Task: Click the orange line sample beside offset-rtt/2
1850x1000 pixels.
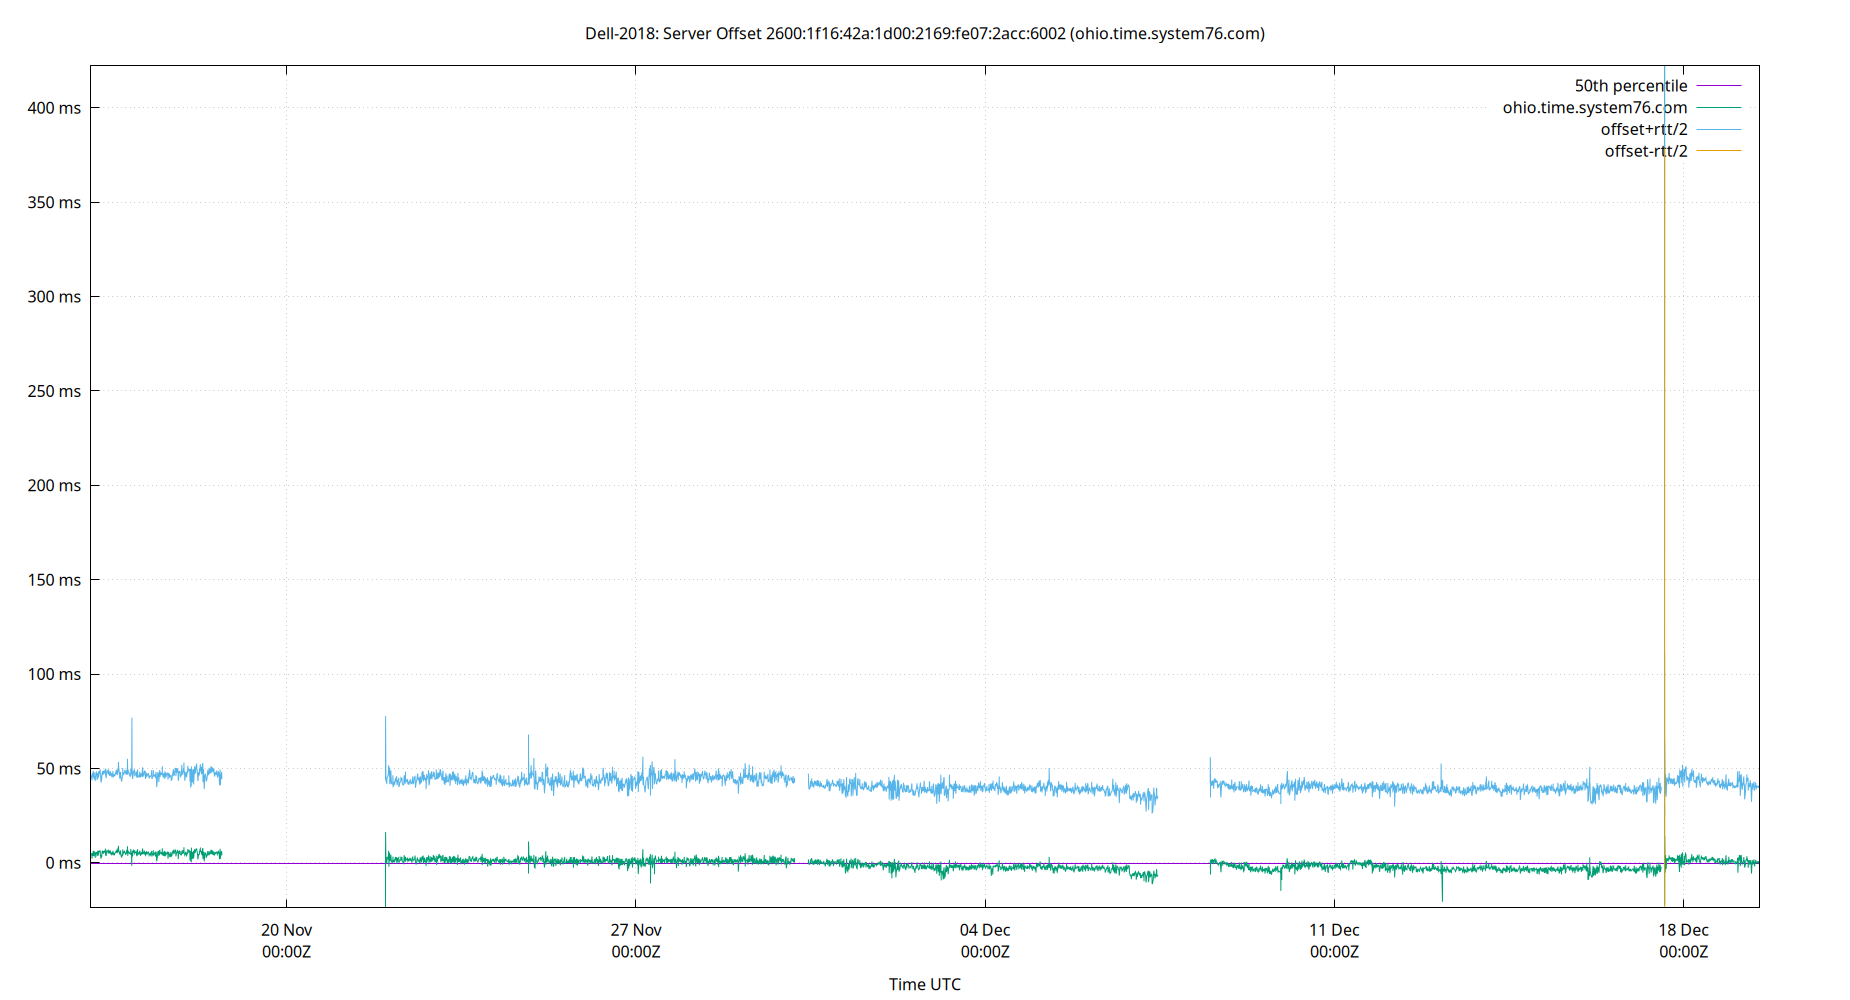Action: click(1717, 150)
